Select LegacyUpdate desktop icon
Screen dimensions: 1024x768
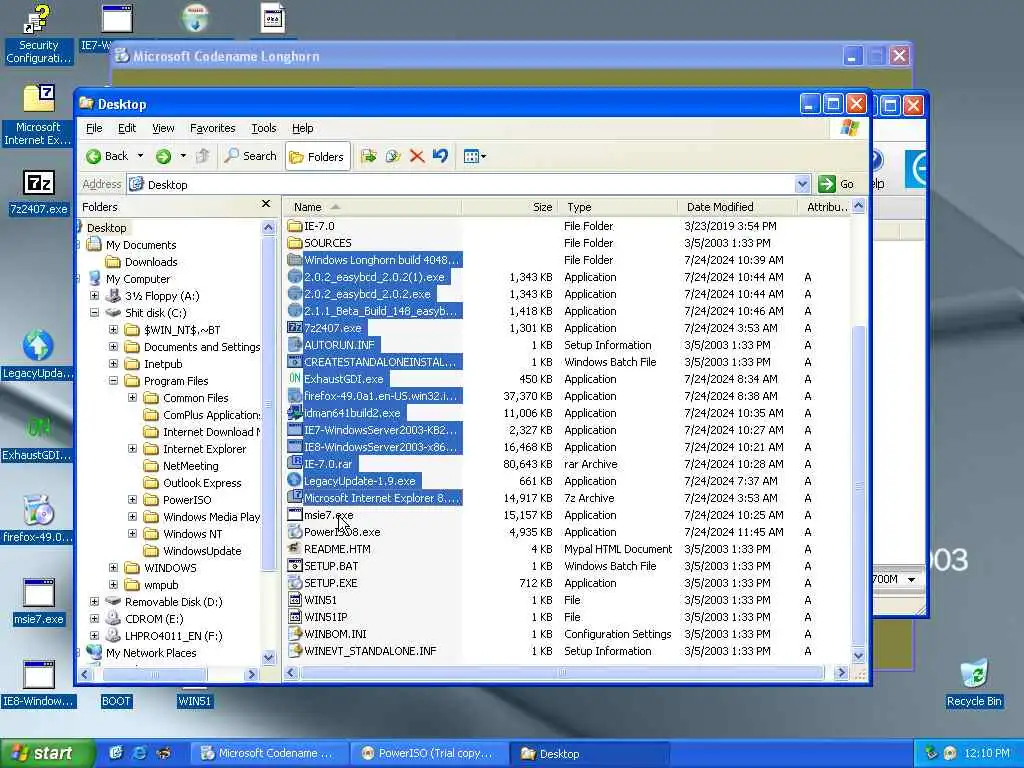click(x=38, y=356)
